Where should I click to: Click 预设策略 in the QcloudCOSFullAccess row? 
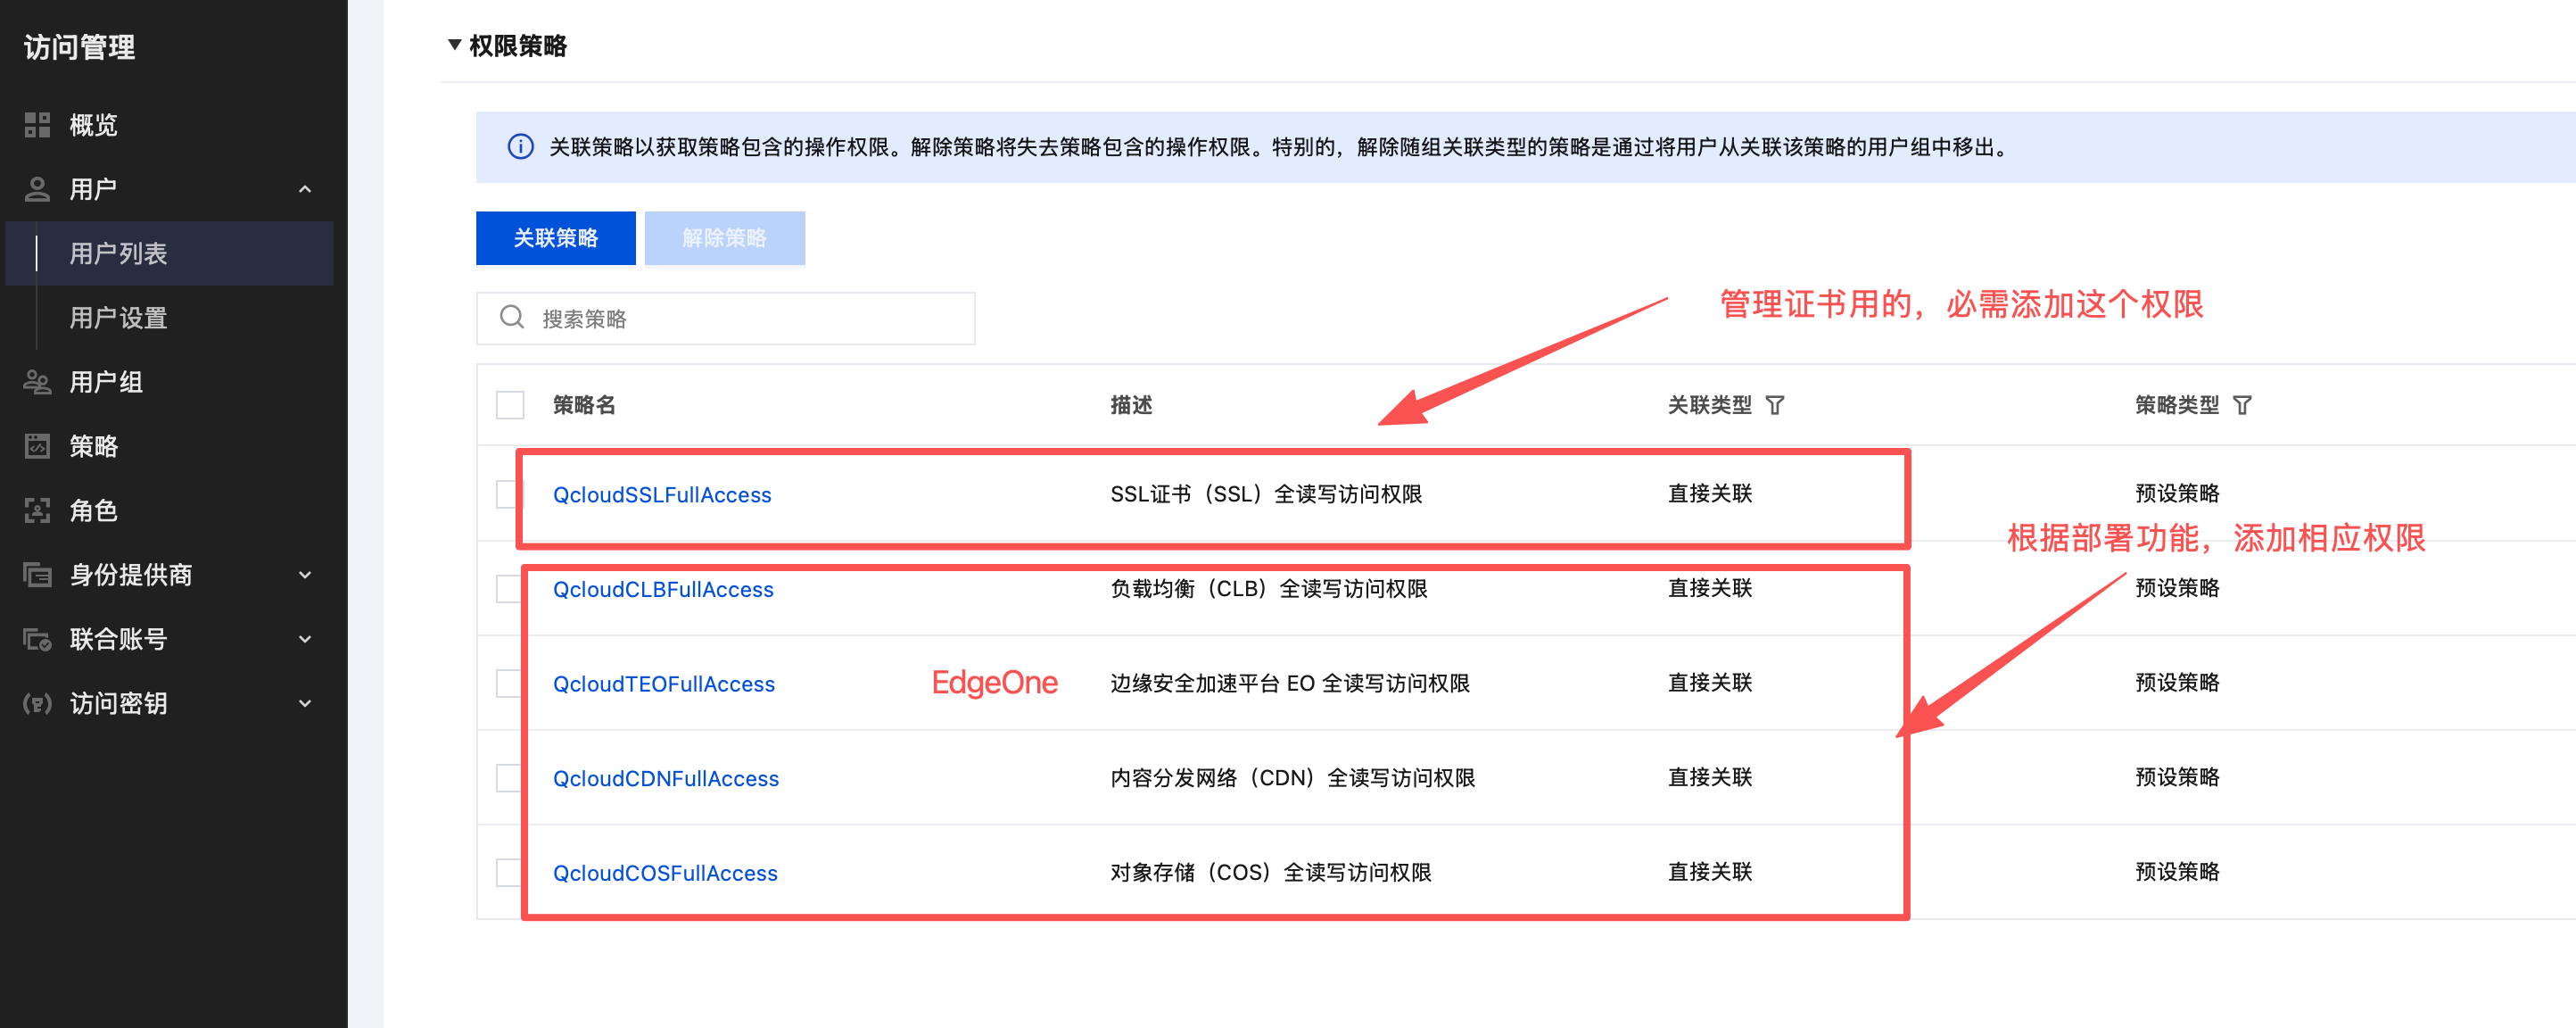pyautogui.click(x=2177, y=872)
